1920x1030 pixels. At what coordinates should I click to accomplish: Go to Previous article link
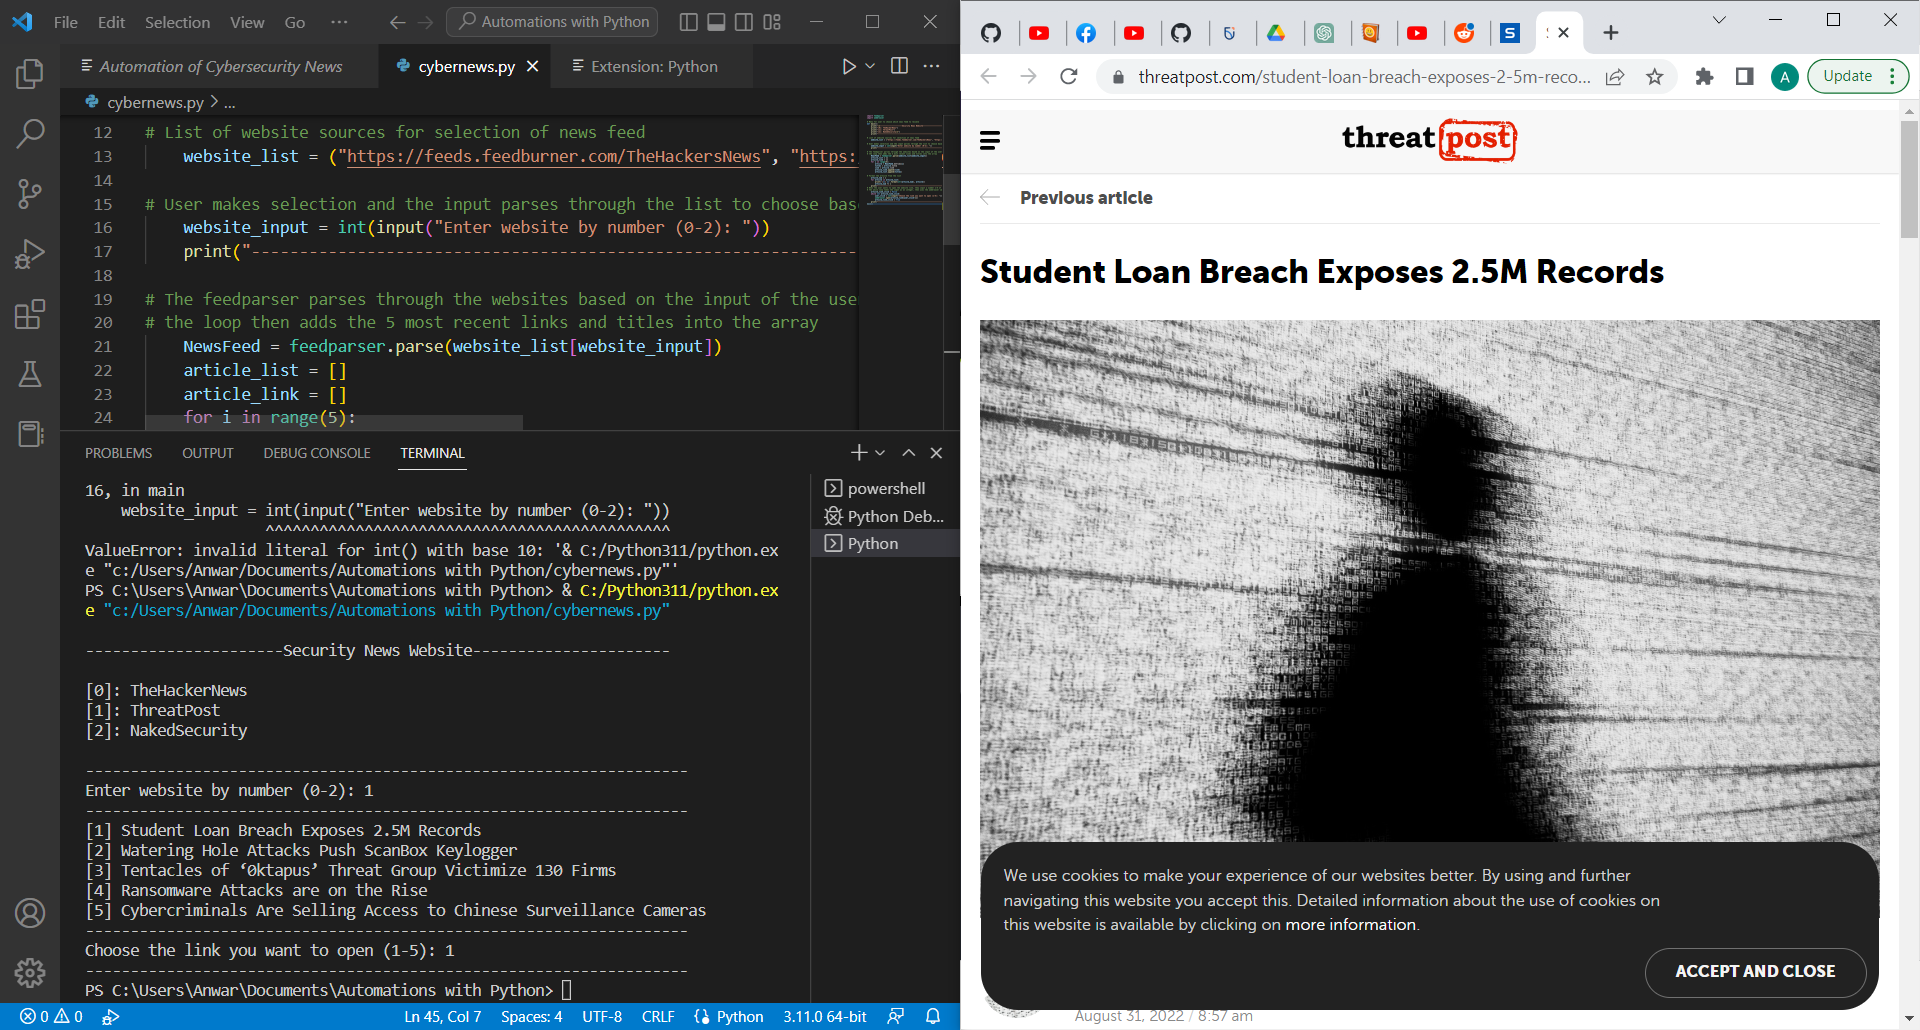coord(1086,198)
